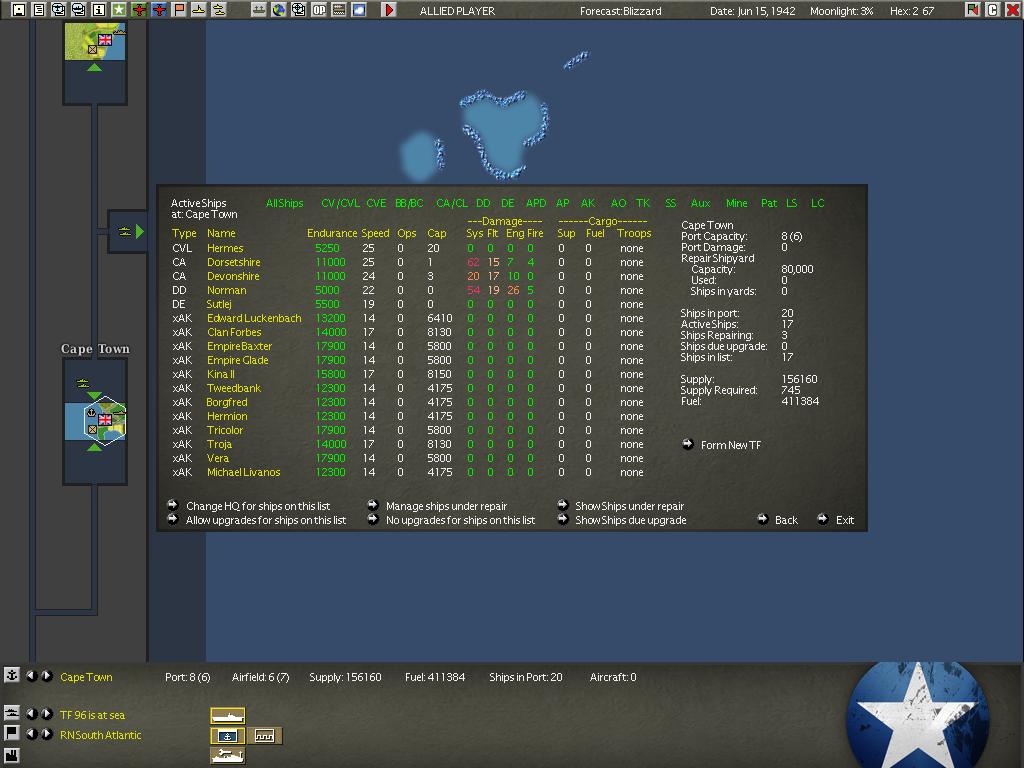Click the pier dock button next to anchor
1024x768 pixels.
[x=264, y=735]
